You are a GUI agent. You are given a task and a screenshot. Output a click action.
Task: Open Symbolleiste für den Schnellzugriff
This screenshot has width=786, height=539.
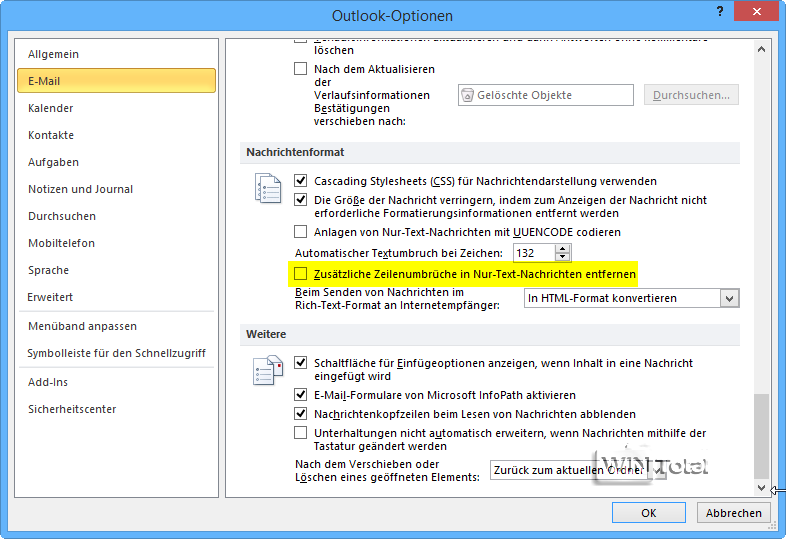point(116,353)
